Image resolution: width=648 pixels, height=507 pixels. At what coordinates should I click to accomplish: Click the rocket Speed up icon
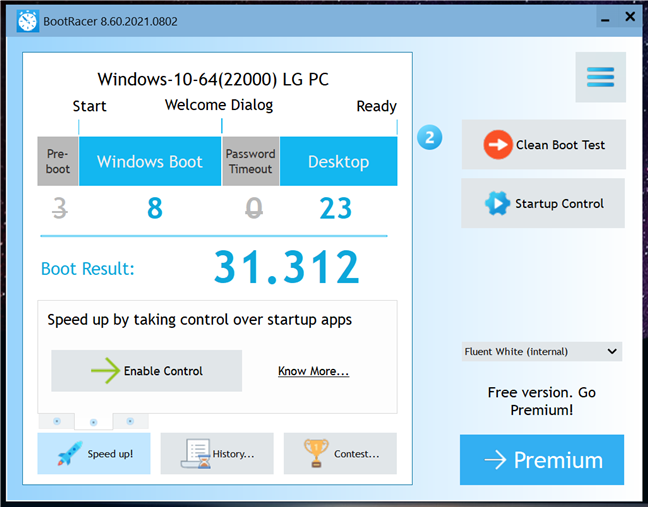[69, 453]
